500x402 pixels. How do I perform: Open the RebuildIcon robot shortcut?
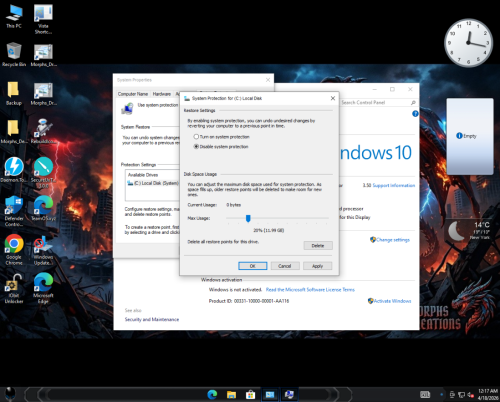coord(43,132)
